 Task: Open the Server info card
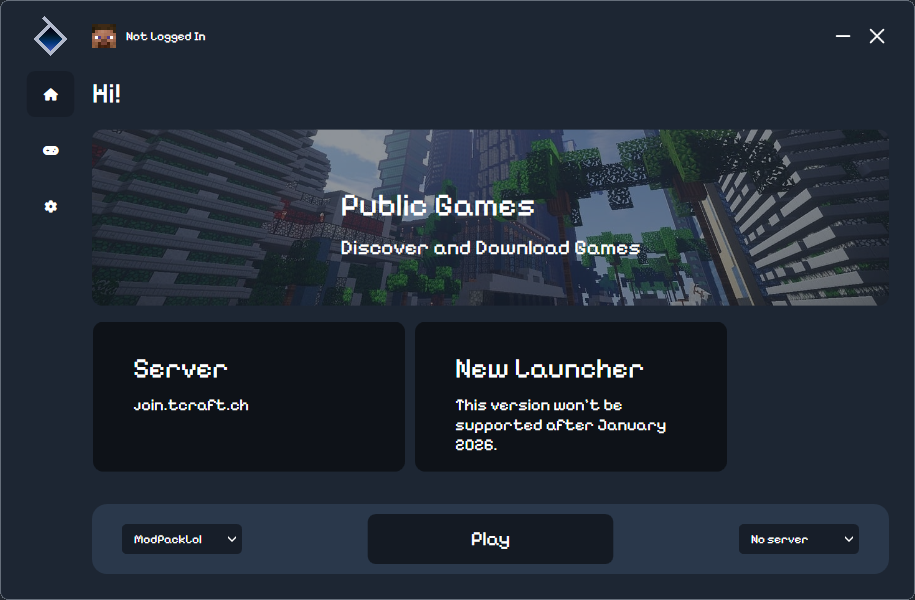pos(249,397)
